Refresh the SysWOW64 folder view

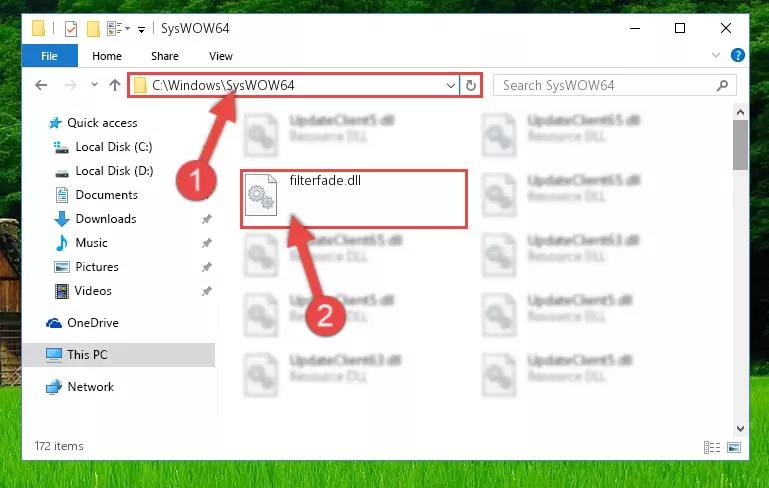pos(471,85)
